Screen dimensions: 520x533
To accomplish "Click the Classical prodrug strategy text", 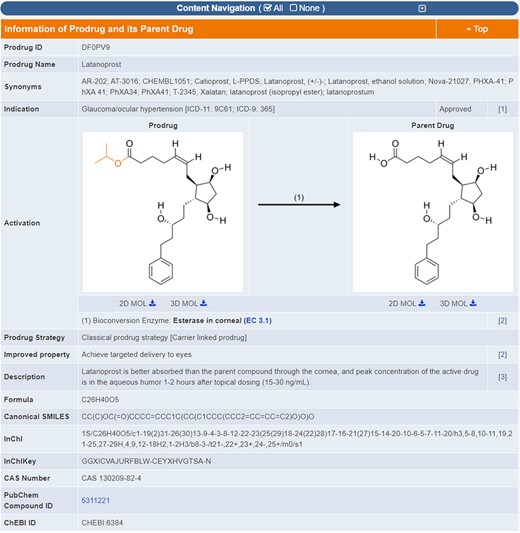I will (164, 338).
